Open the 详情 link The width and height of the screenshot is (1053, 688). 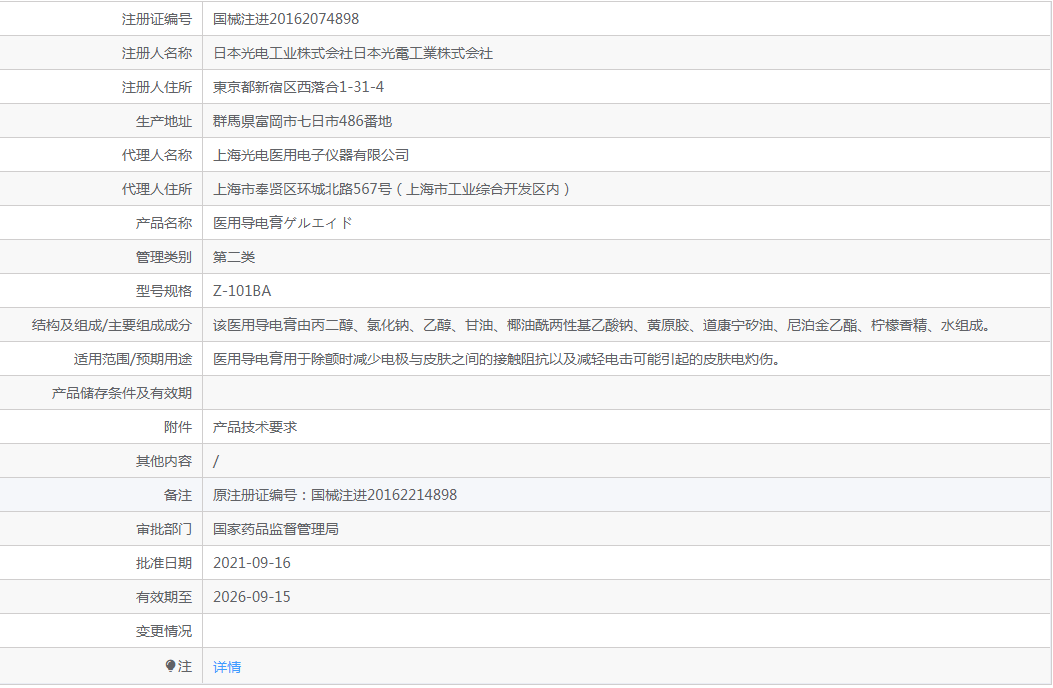pos(227,667)
